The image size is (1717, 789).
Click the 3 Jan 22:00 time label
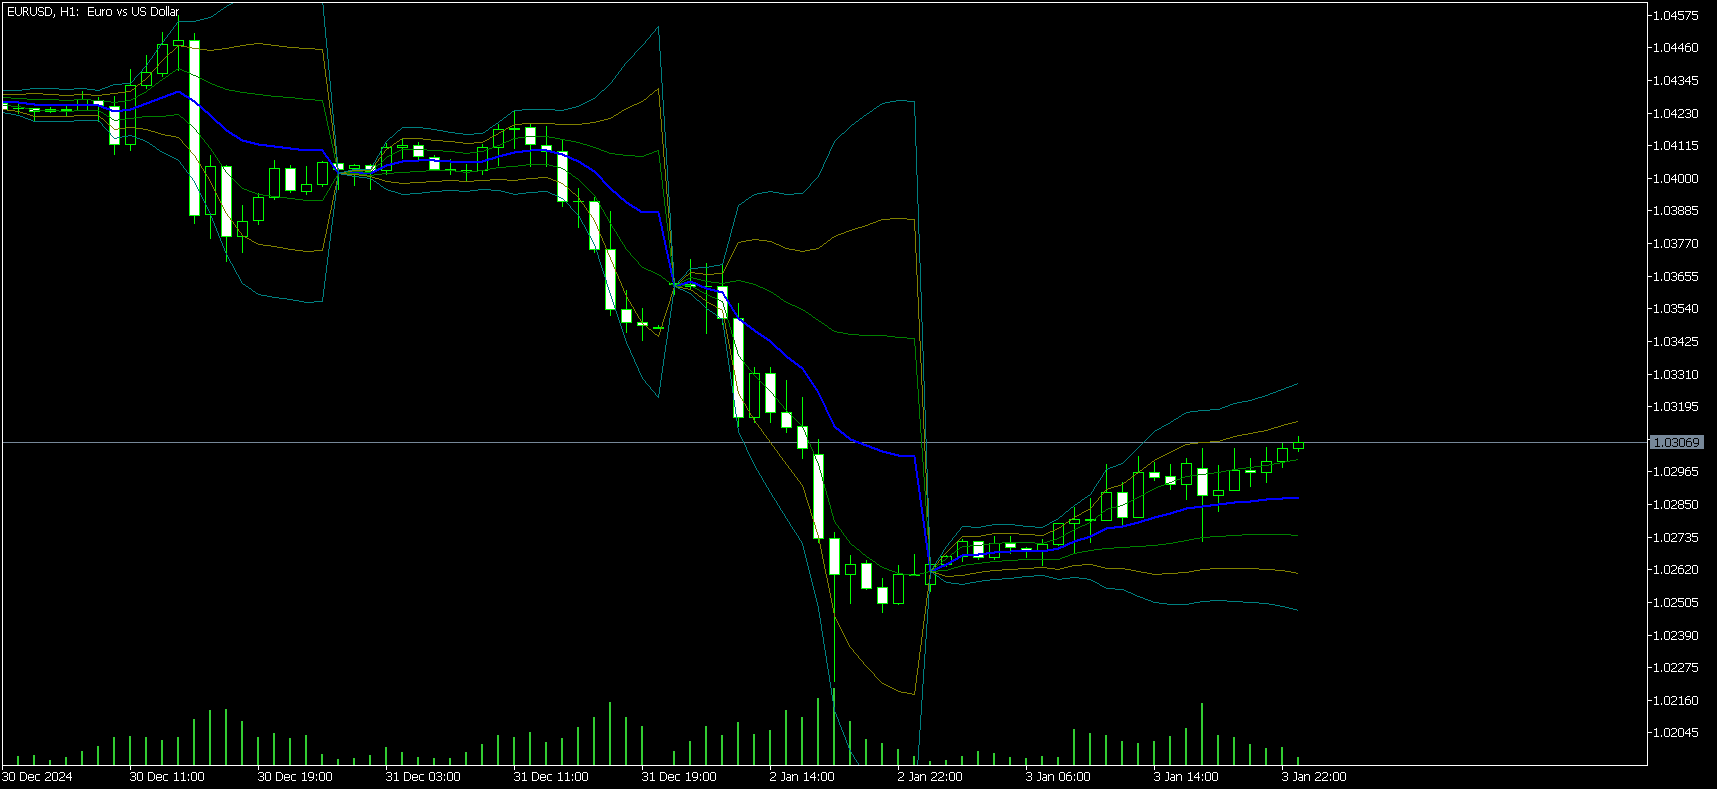1314,776
